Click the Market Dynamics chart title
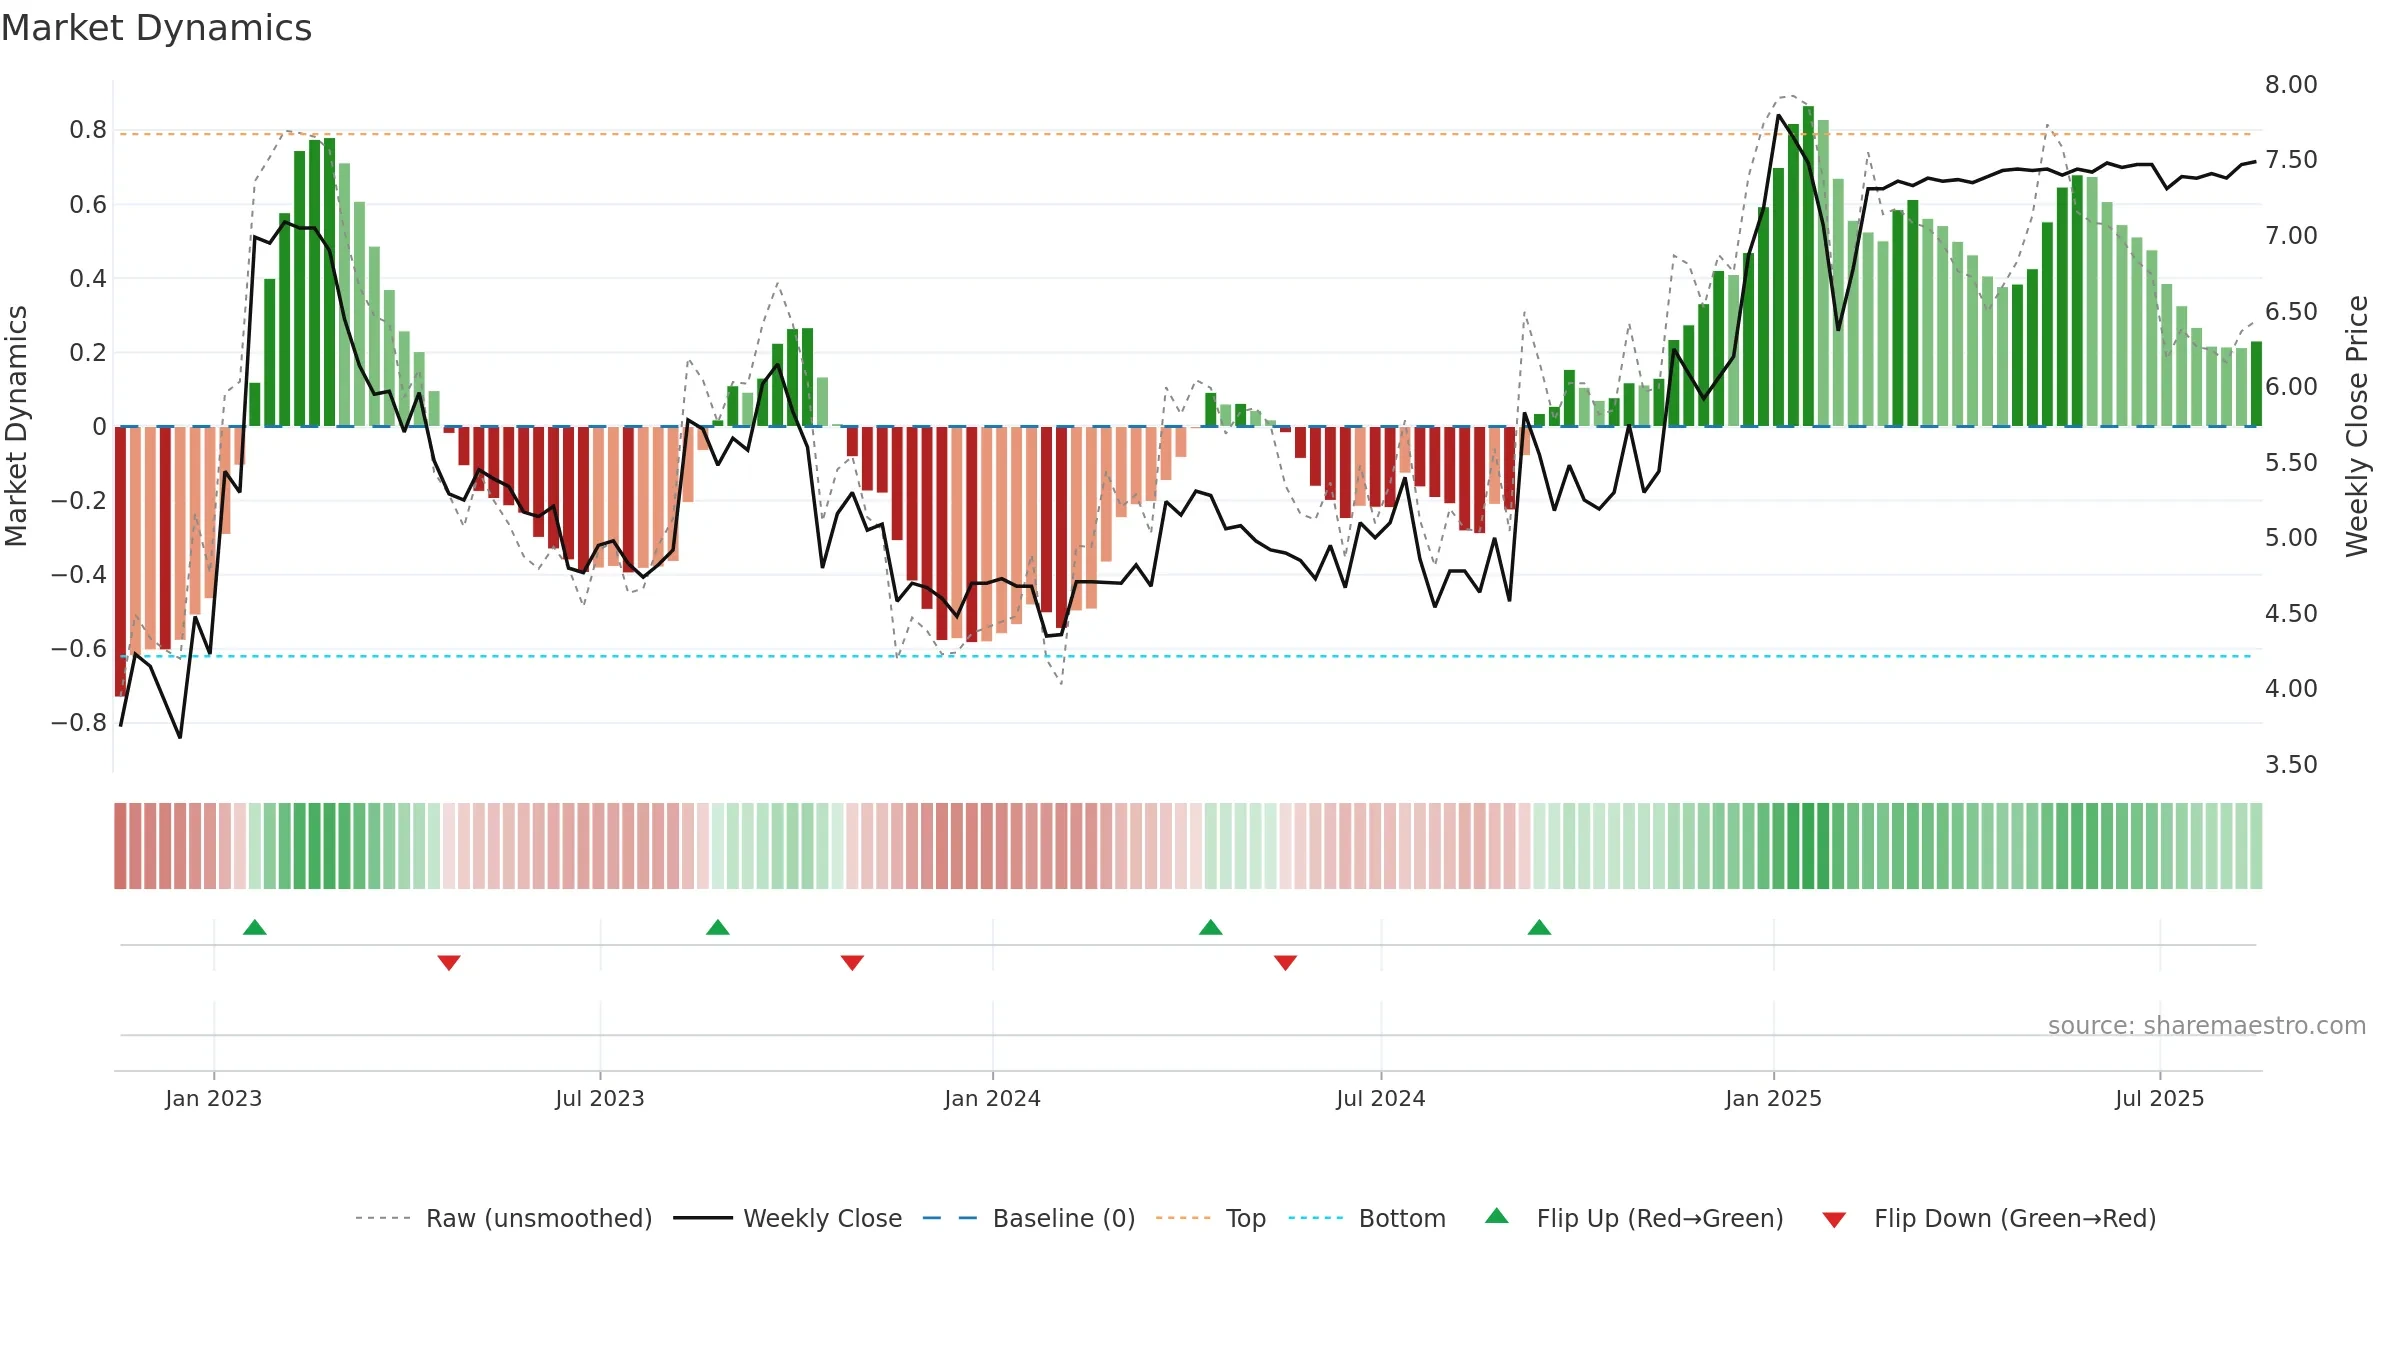Image resolution: width=2400 pixels, height=1350 pixels. click(x=156, y=28)
